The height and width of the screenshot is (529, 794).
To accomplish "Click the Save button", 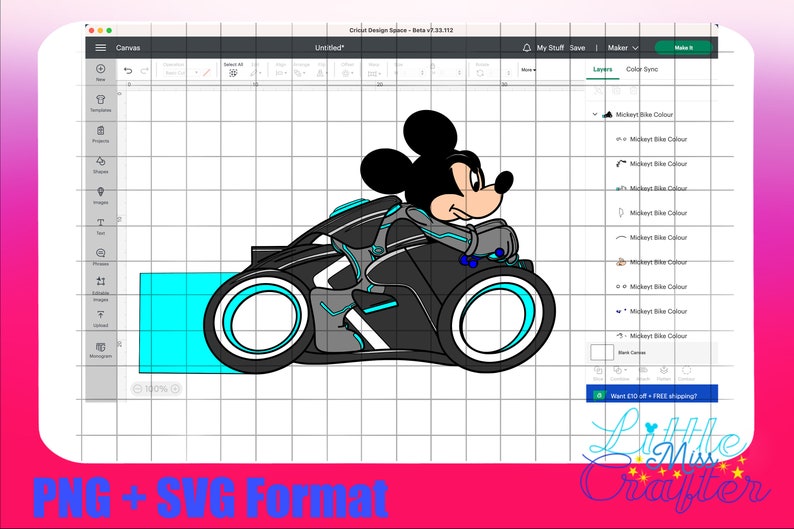I will point(577,48).
